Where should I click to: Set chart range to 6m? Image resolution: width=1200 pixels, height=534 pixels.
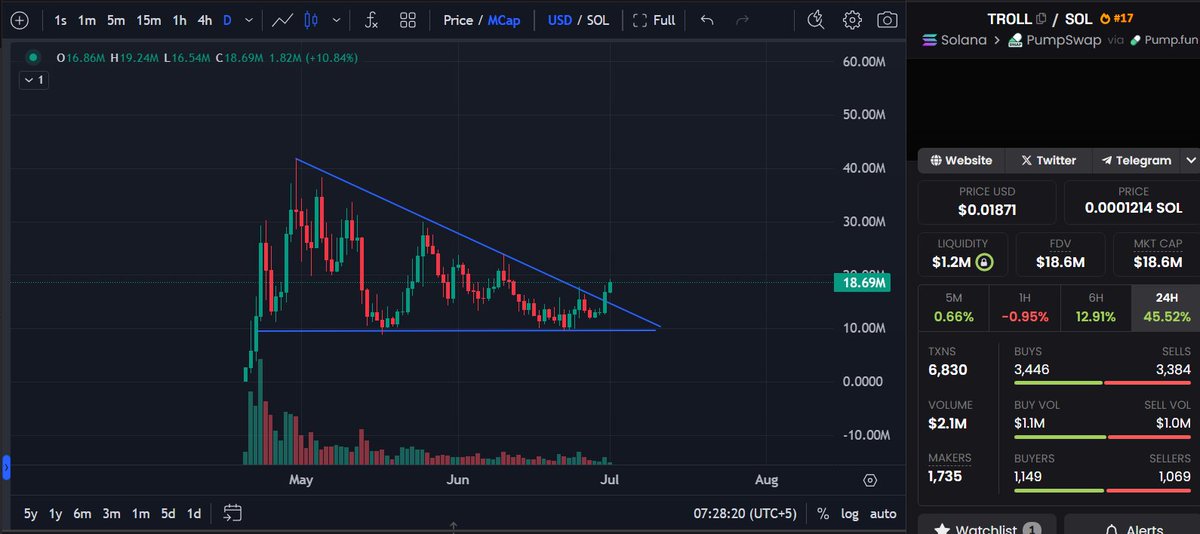[82, 513]
